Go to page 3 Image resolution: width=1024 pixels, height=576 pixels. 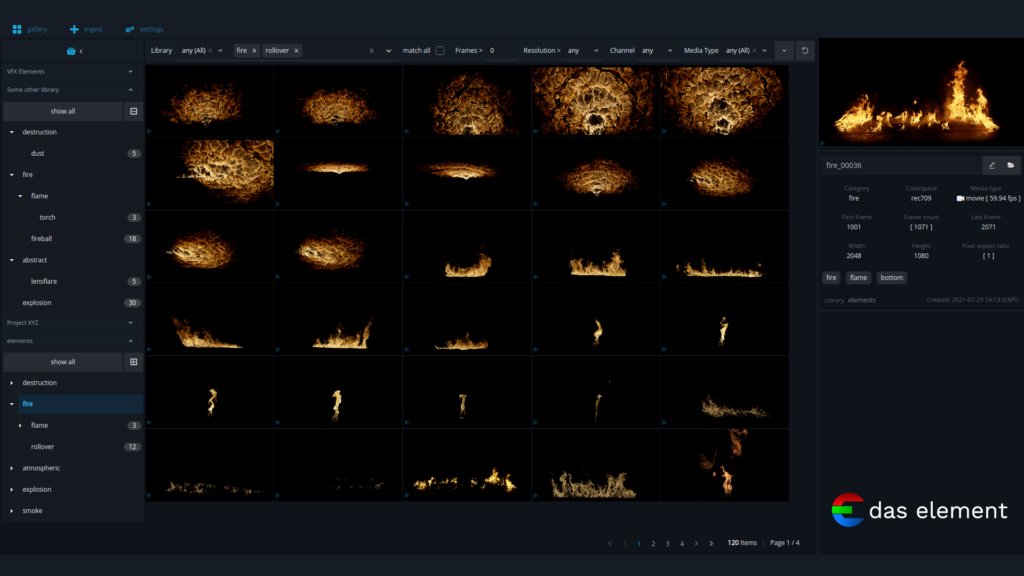pos(667,543)
